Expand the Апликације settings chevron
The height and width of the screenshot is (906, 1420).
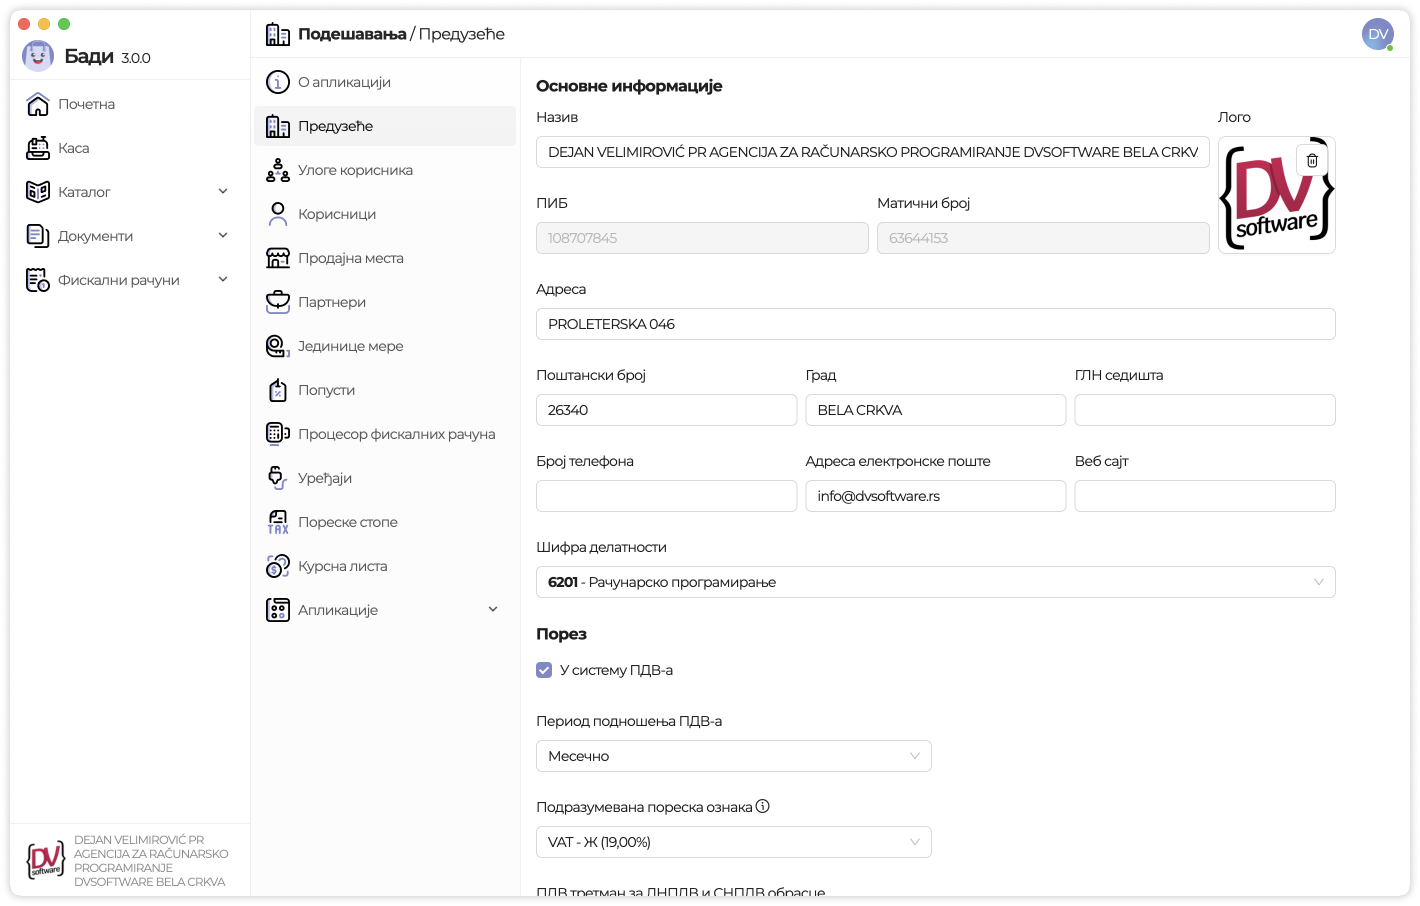(493, 609)
